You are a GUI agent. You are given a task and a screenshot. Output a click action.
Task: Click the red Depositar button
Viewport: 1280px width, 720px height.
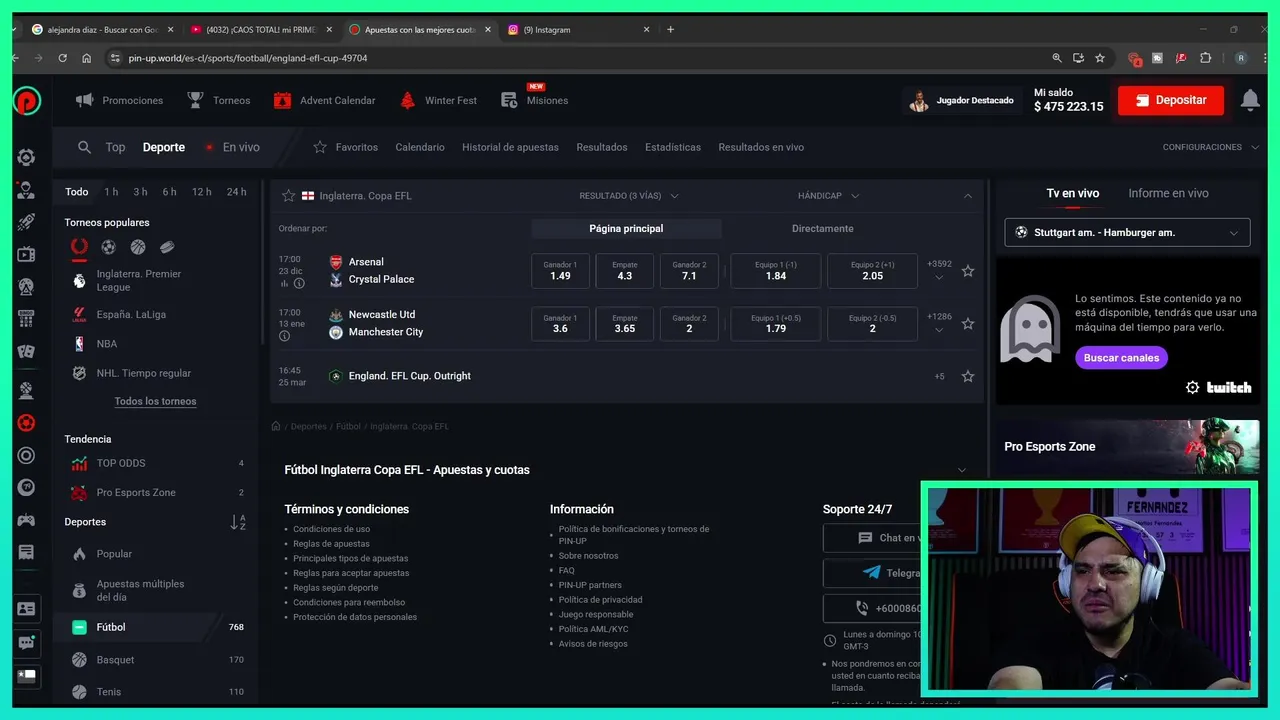(1171, 100)
